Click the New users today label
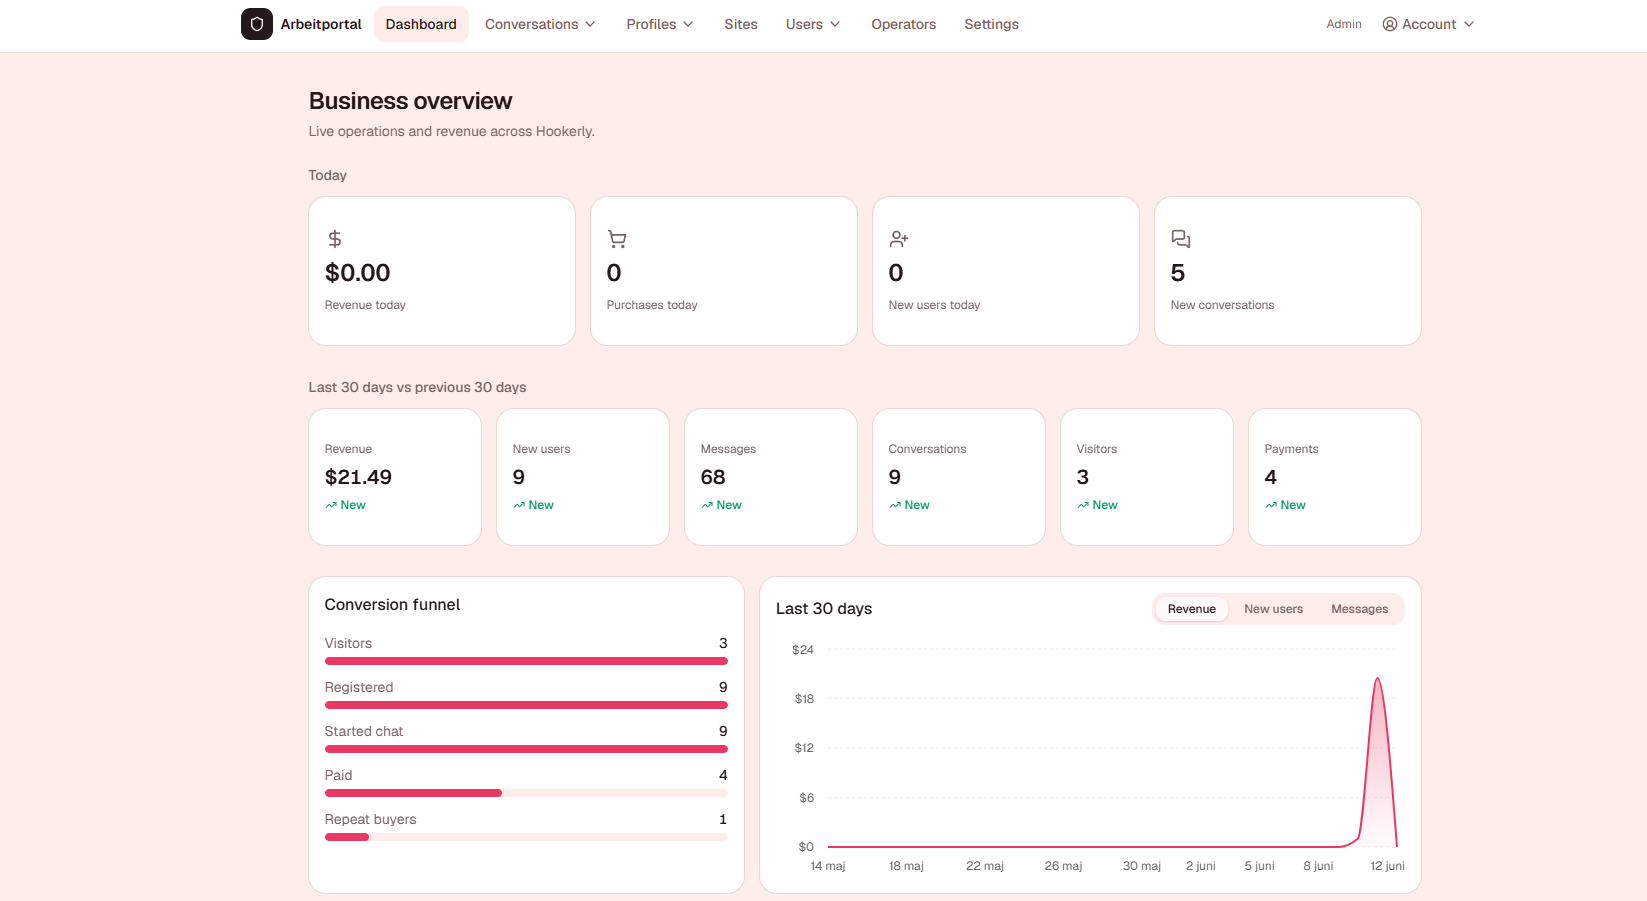Screen dimensions: 1647x901 tap(934, 305)
